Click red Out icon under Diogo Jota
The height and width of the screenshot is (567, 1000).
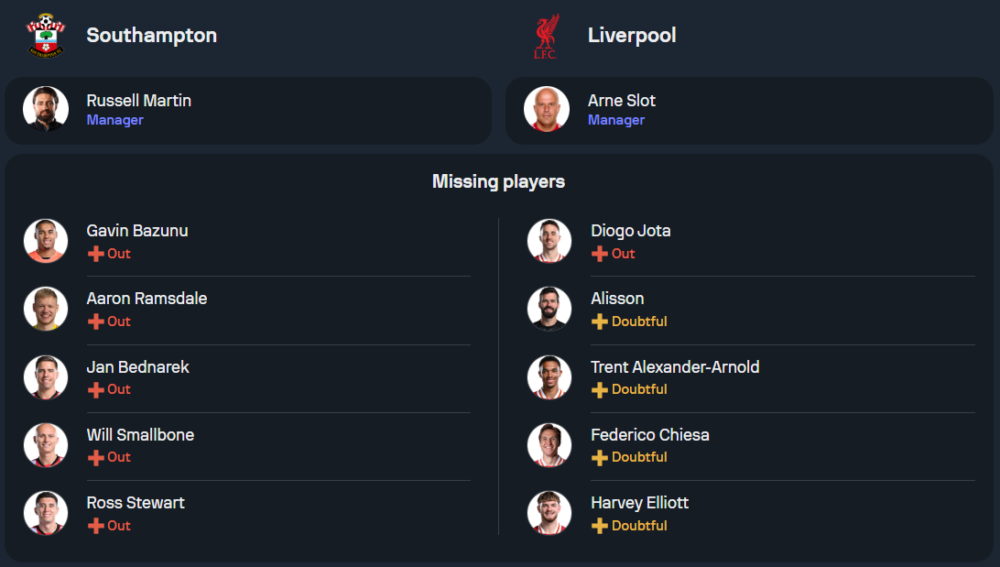[x=599, y=253]
